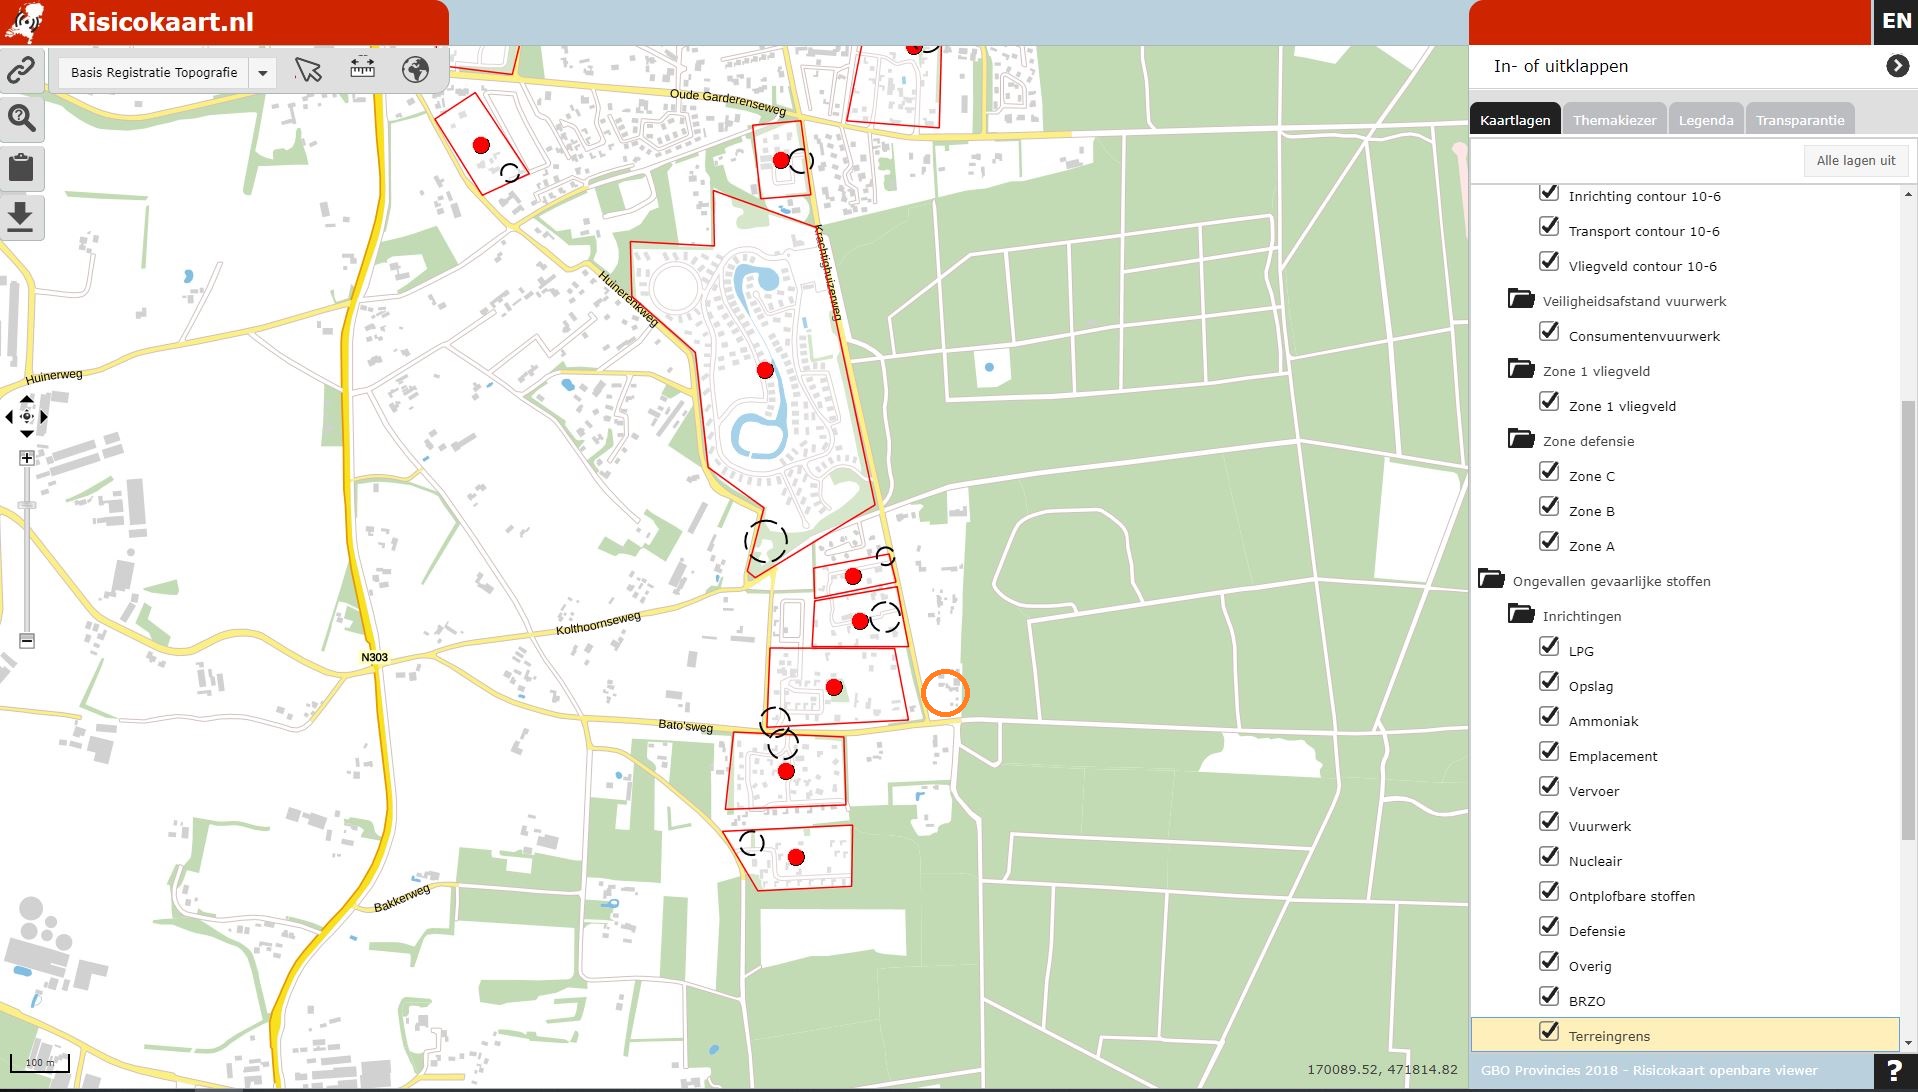Uncheck the LPG layer checkbox

tap(1549, 647)
